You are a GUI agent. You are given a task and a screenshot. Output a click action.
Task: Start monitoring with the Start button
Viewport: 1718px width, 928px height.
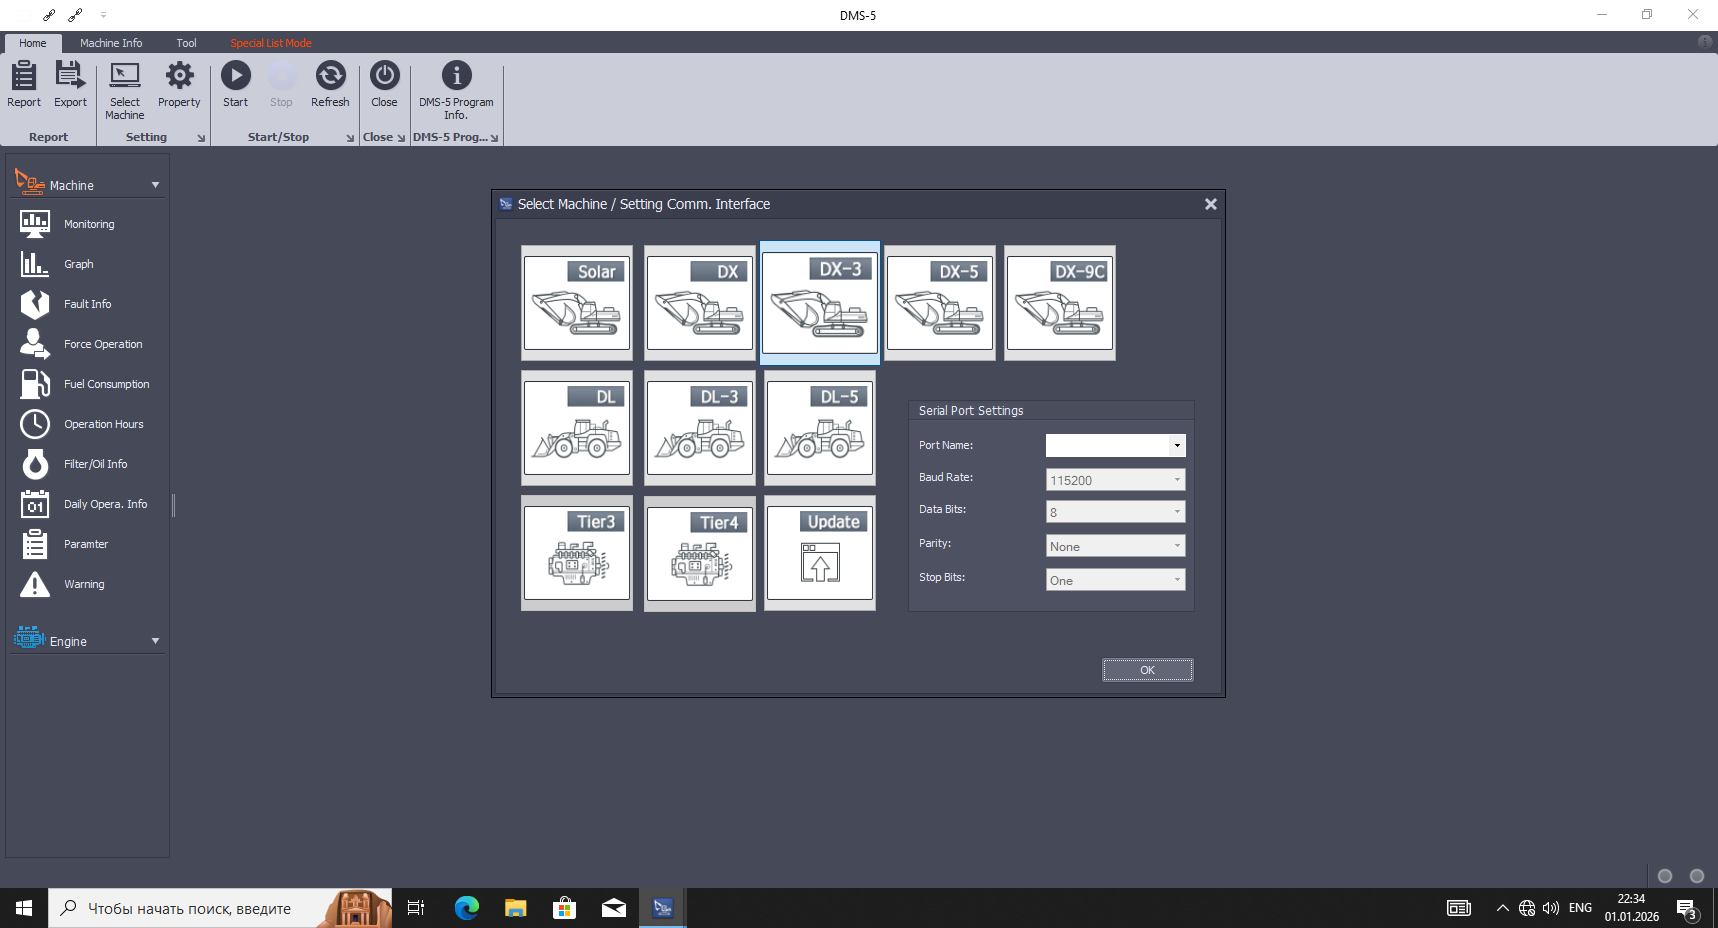tap(236, 85)
